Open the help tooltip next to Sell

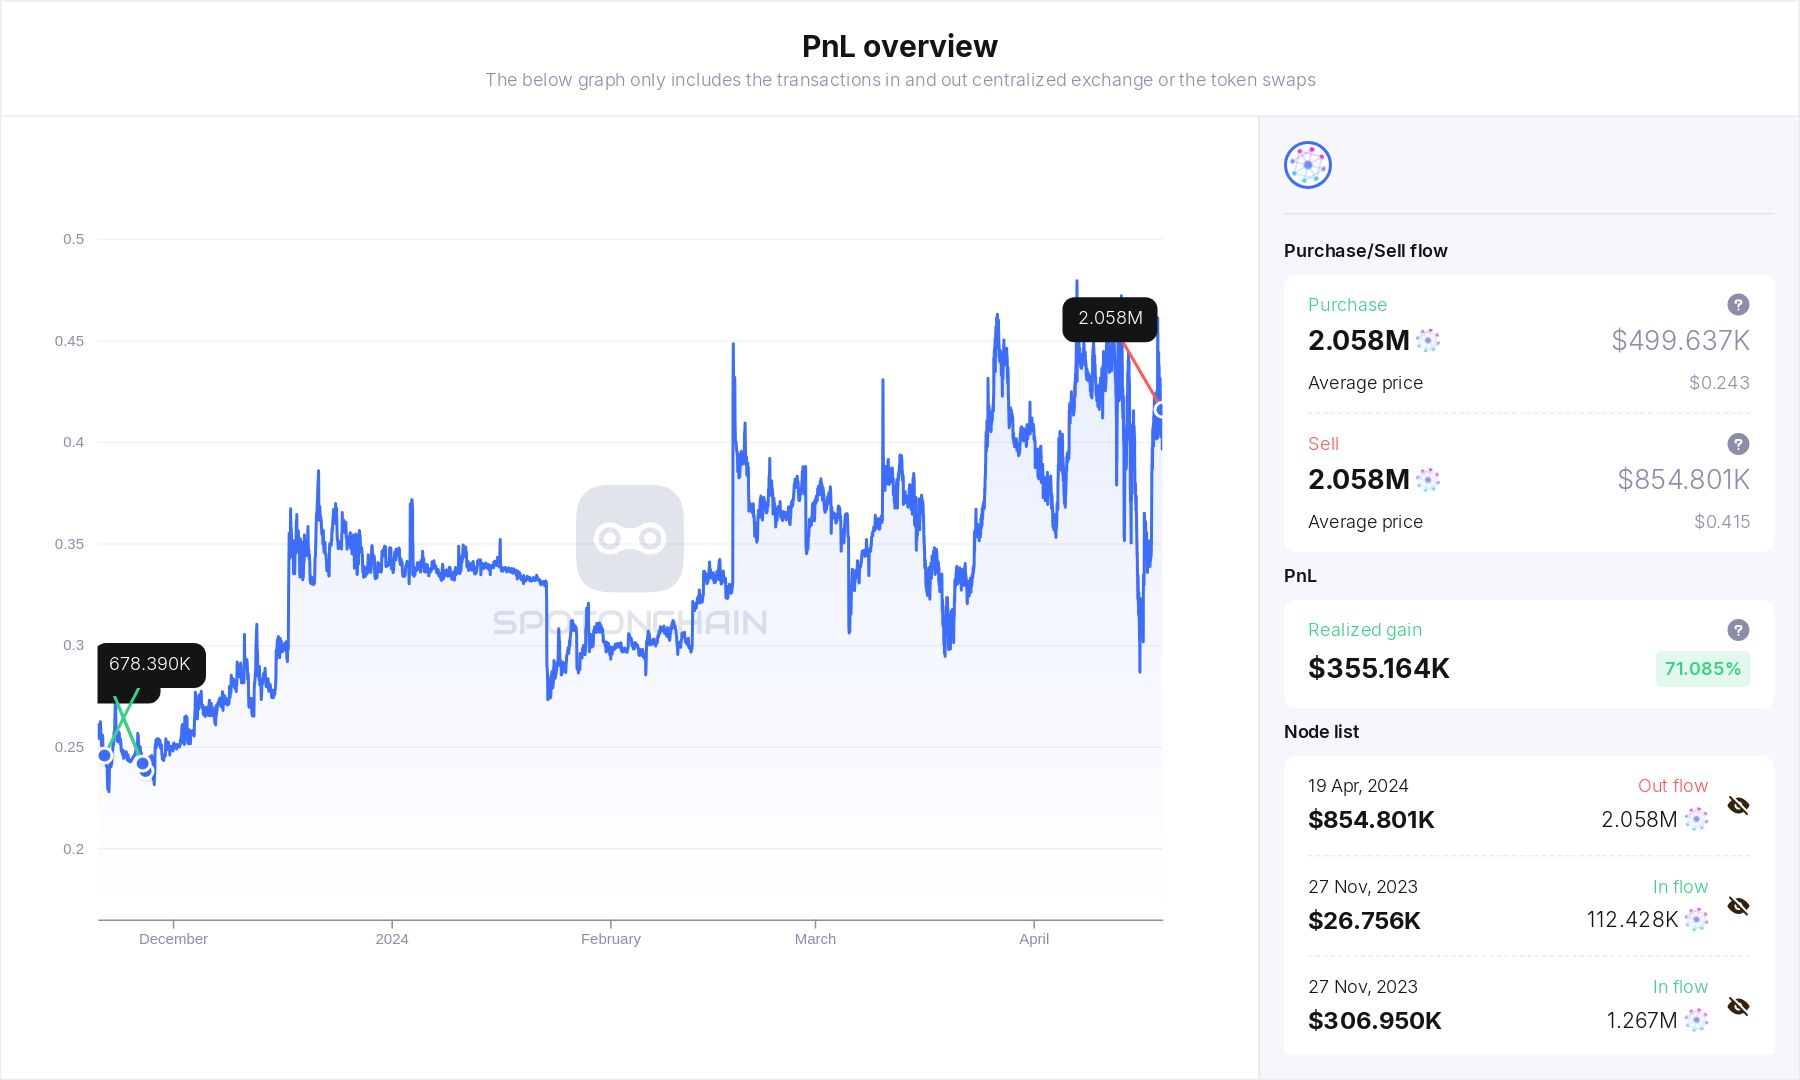1739,444
